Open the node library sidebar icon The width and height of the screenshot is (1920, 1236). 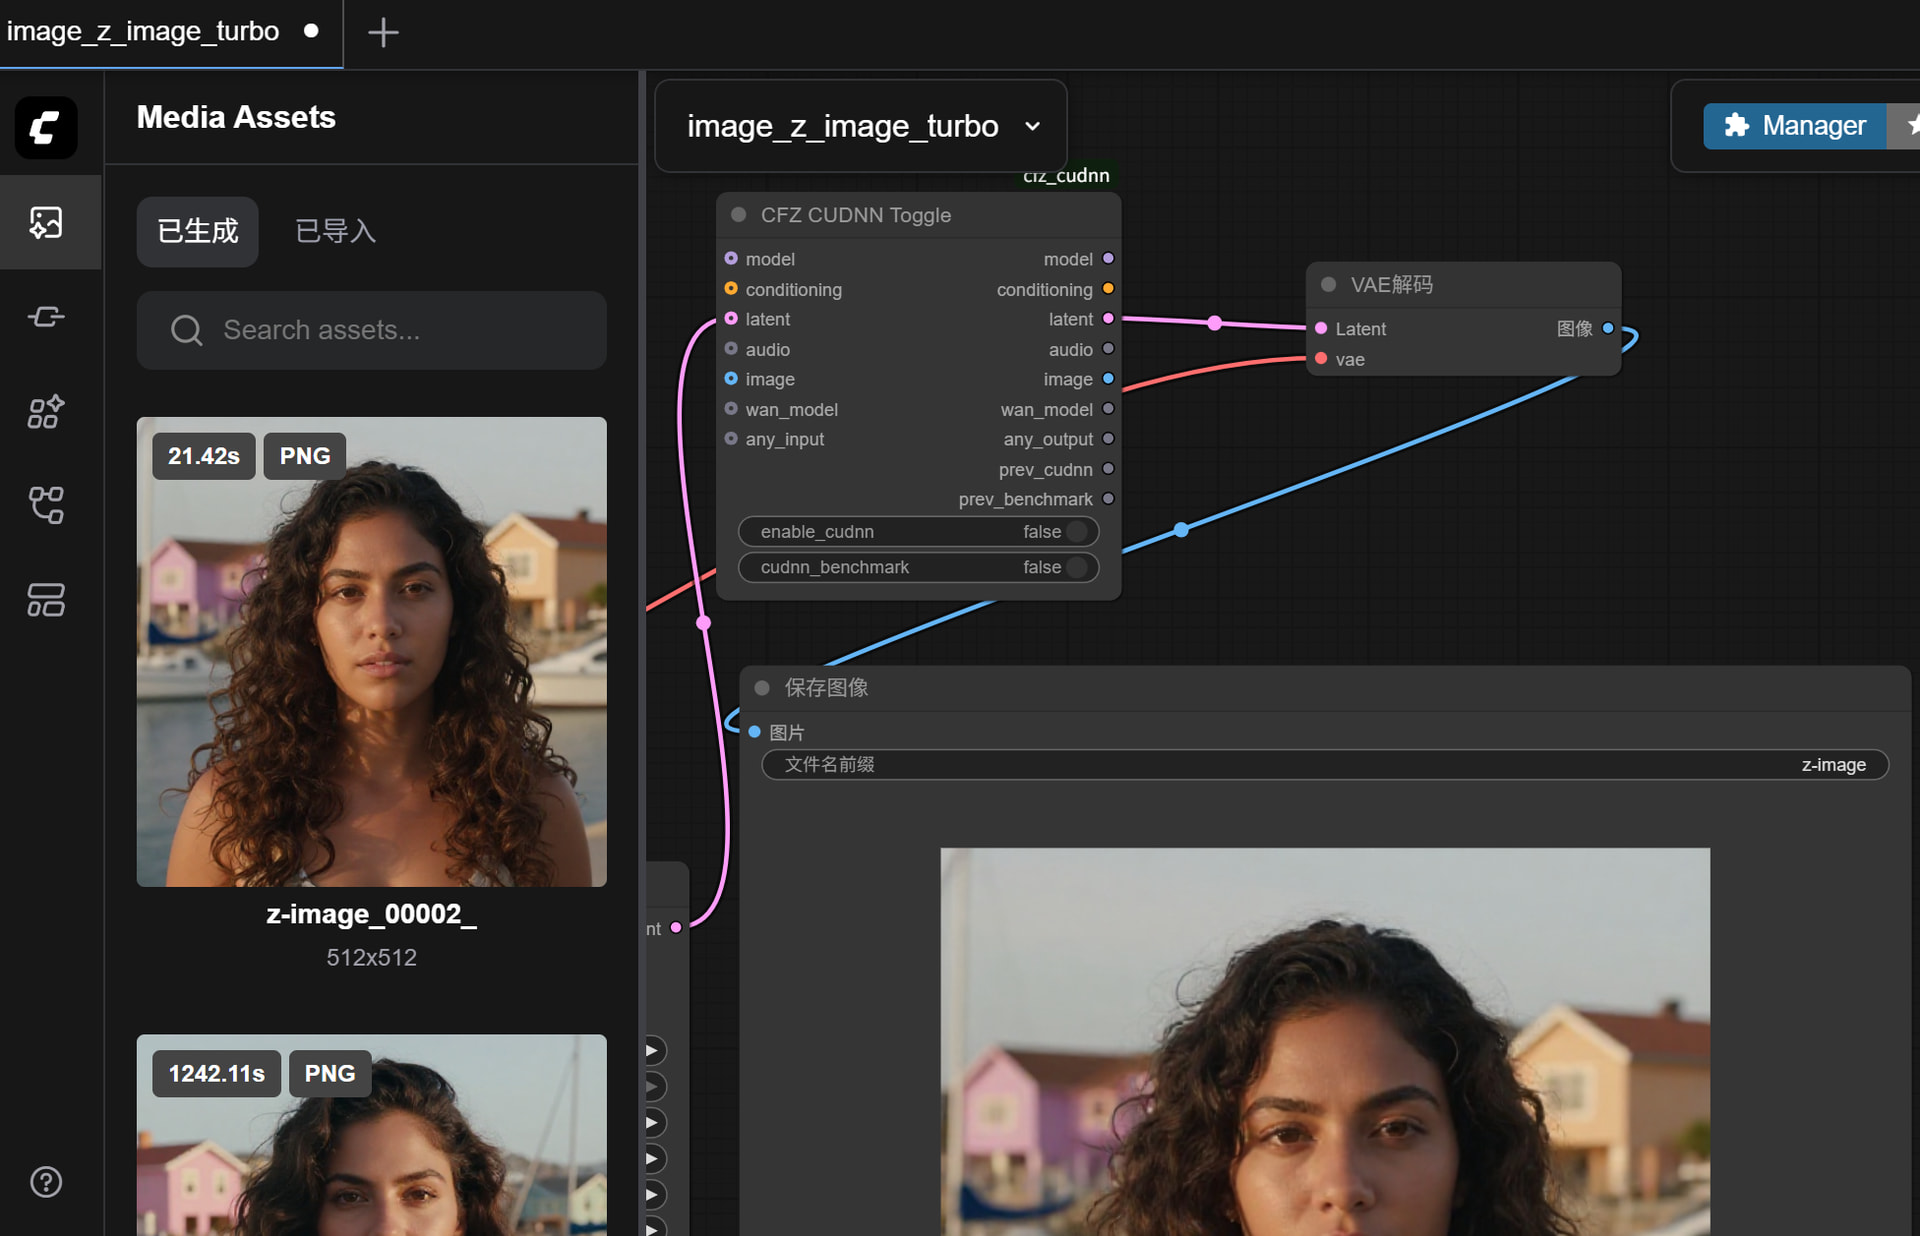click(46, 411)
